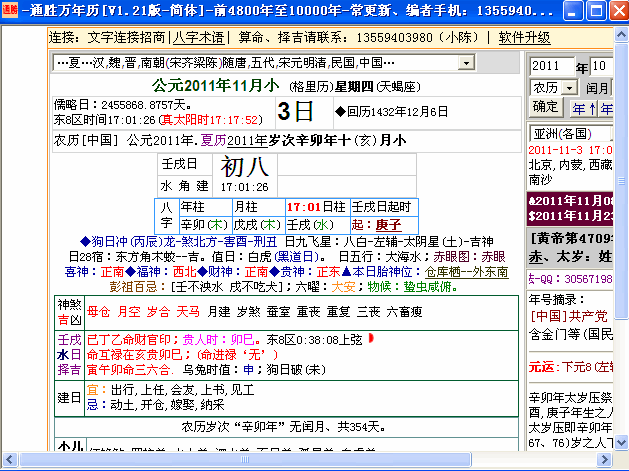Open the dynasty history dropdown list
The width and height of the screenshot is (629, 471).
[x=466, y=62]
